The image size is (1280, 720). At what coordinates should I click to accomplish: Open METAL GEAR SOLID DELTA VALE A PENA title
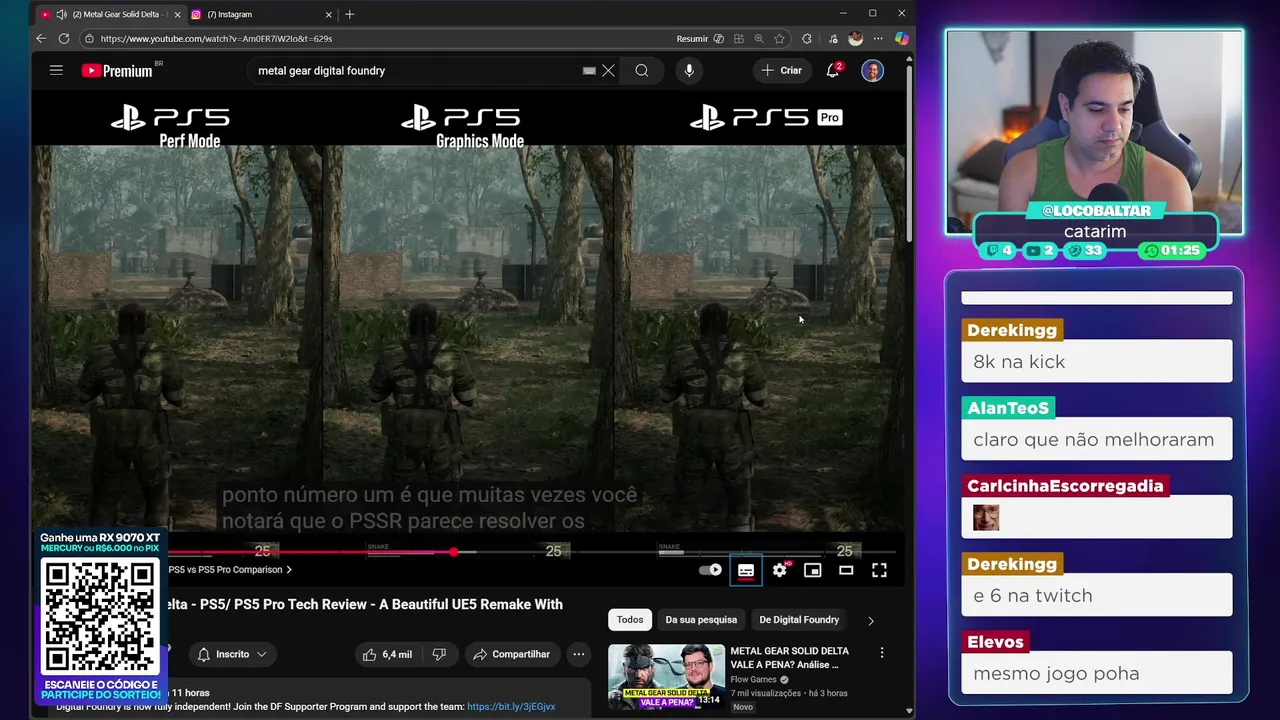789,658
